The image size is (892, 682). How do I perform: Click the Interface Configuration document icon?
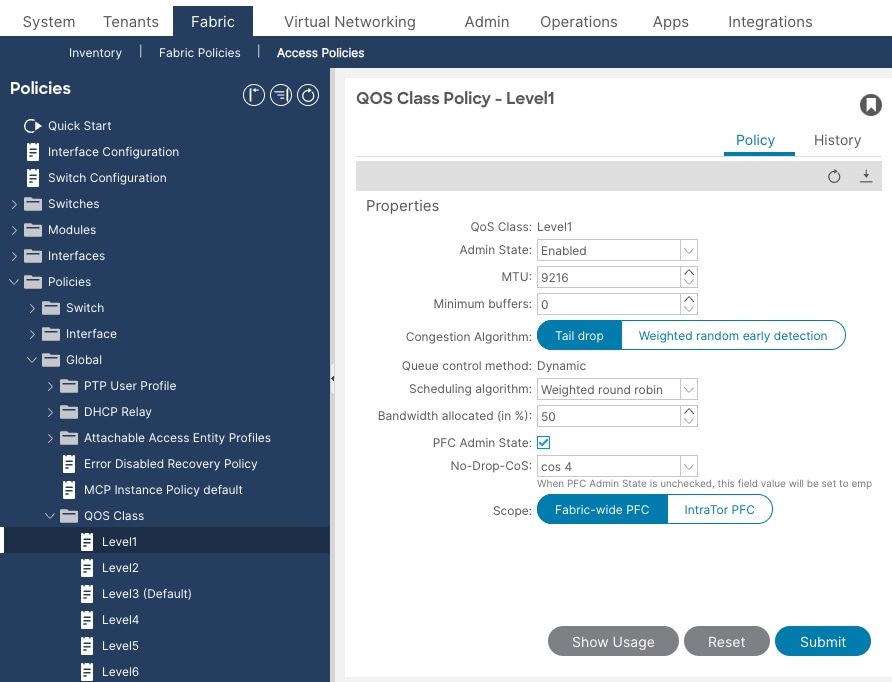[34, 152]
